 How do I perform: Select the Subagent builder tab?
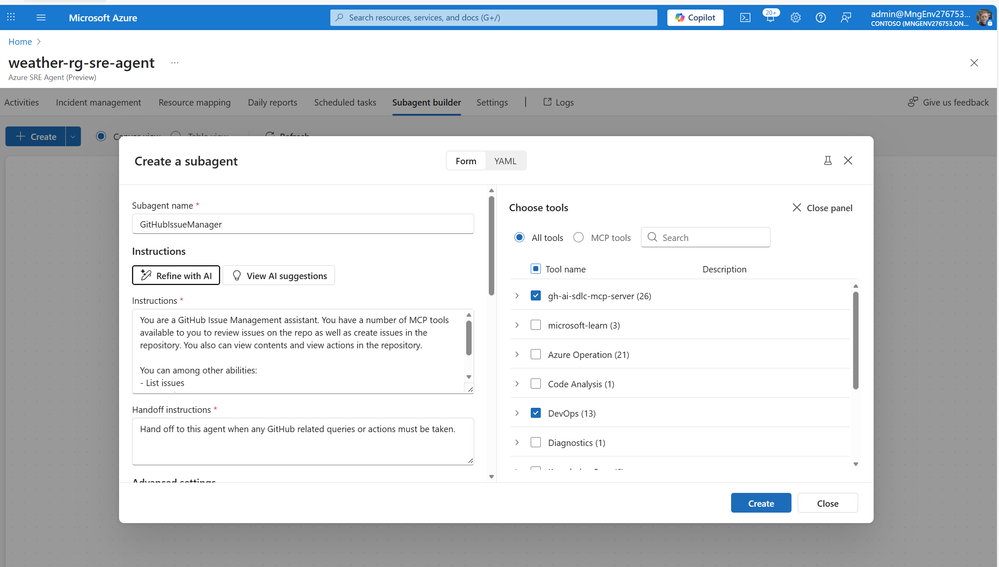pyautogui.click(x=426, y=102)
